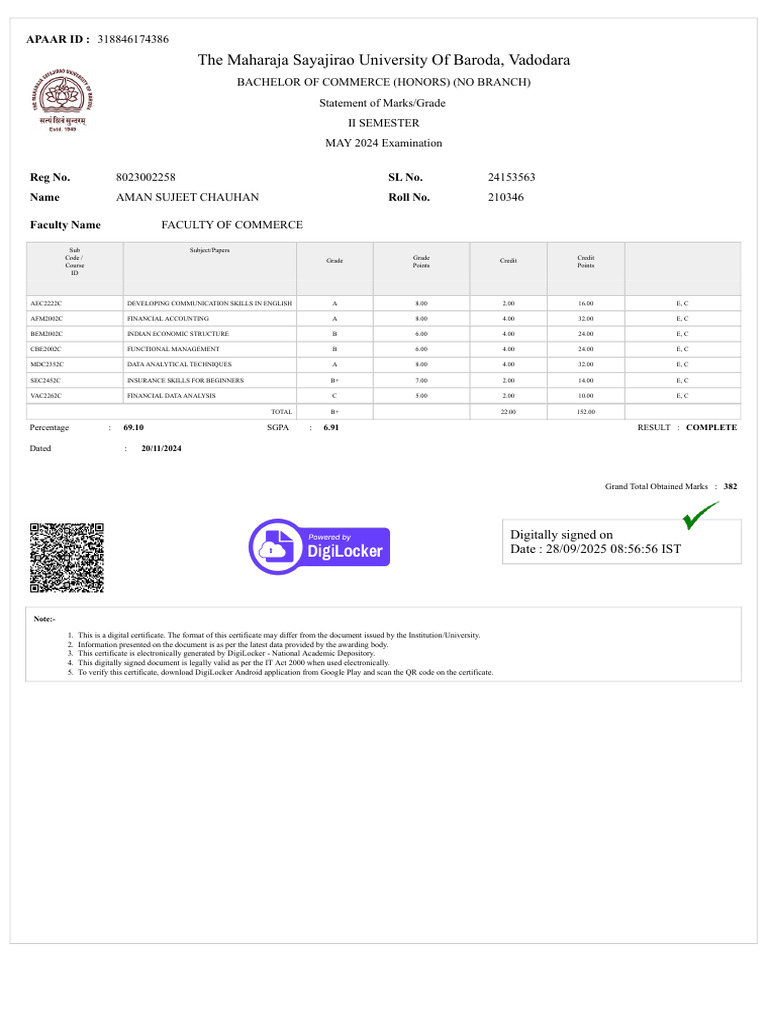
Task: Click the SGPA value 6.91
Action: click(x=331, y=427)
